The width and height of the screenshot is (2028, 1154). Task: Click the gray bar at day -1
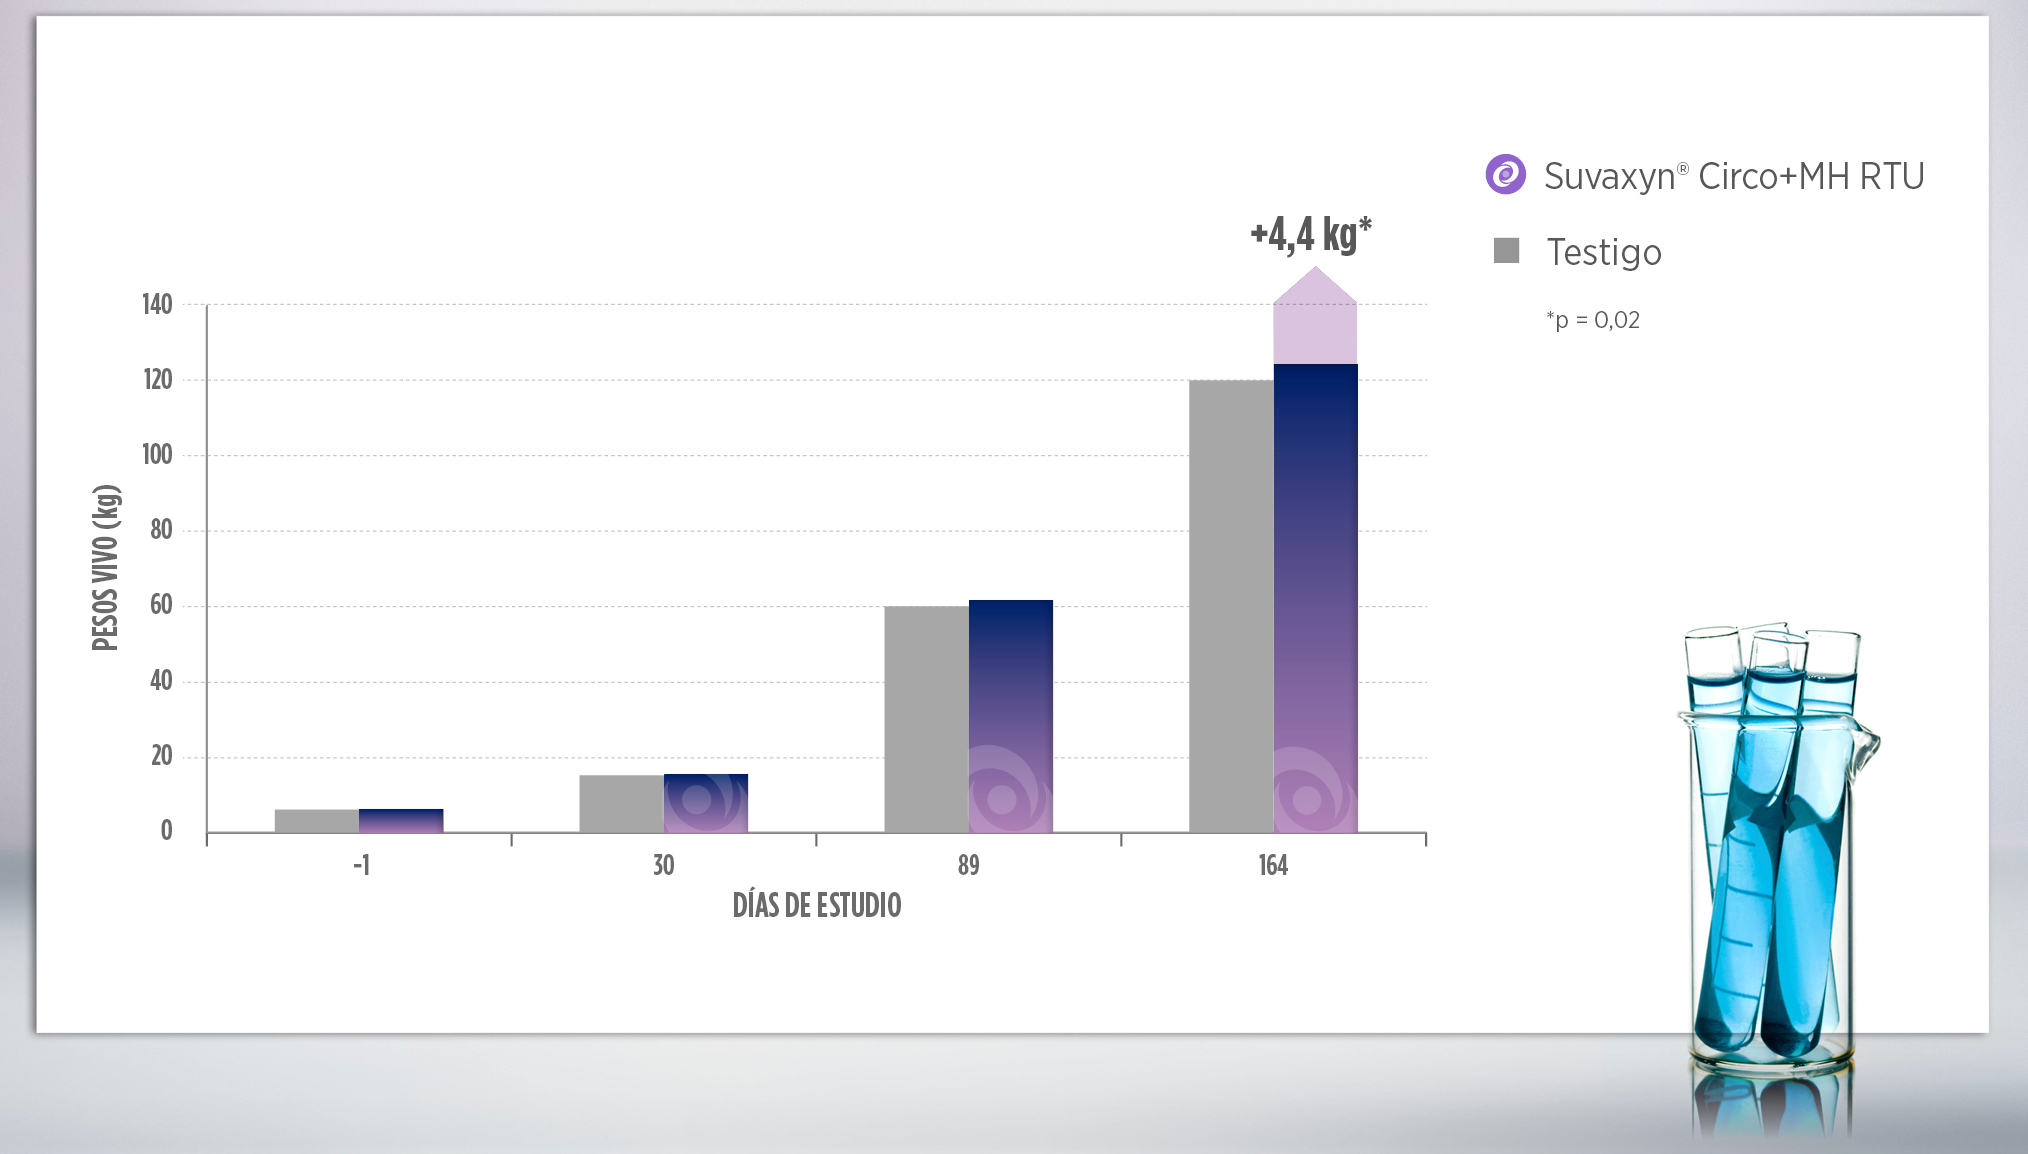[x=316, y=820]
